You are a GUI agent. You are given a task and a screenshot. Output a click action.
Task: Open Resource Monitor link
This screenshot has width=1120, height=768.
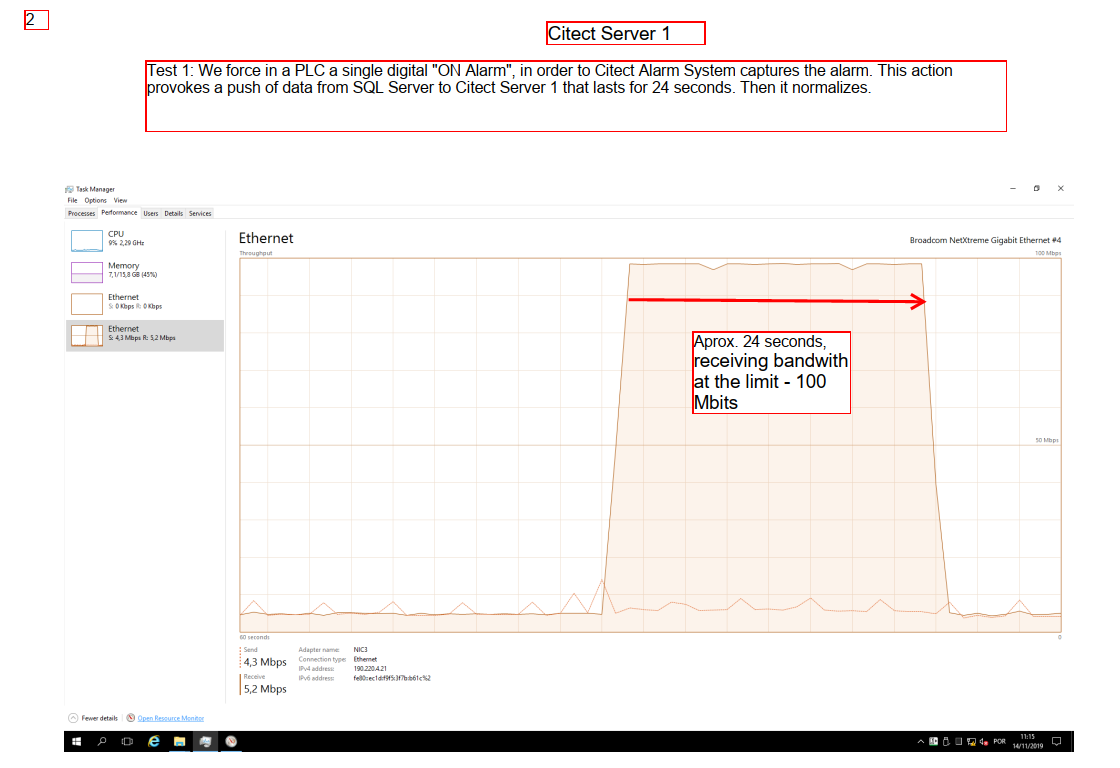(171, 719)
